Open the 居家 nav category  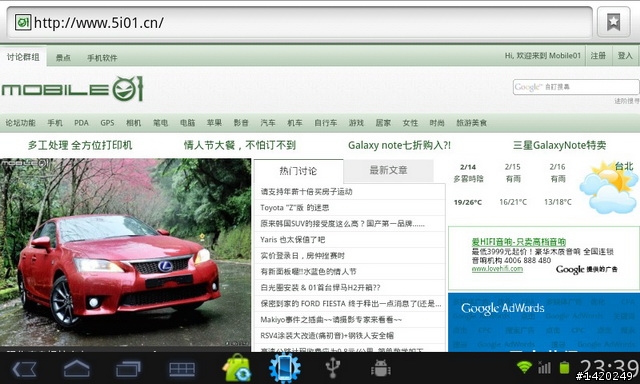tap(383, 122)
